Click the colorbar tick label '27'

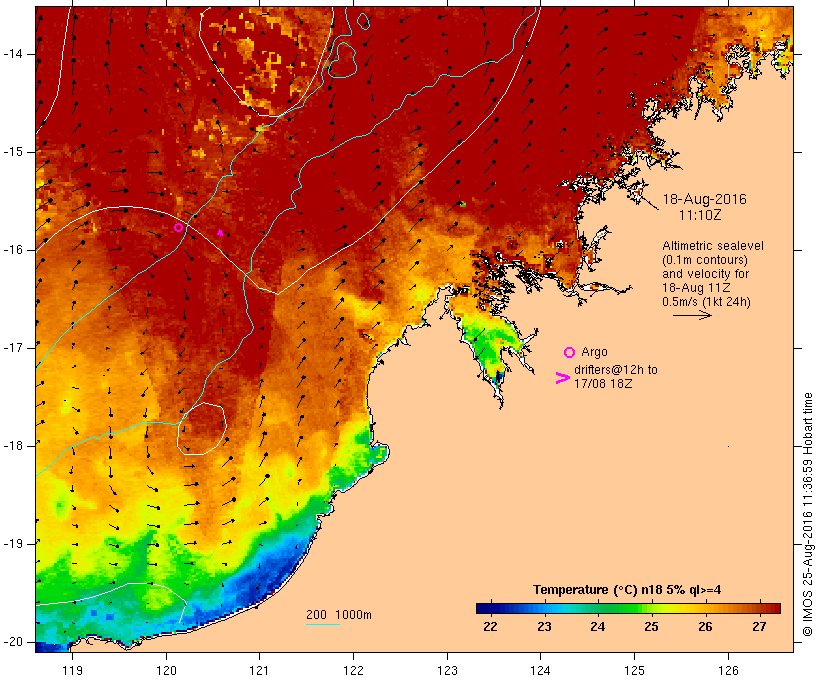pyautogui.click(x=759, y=627)
